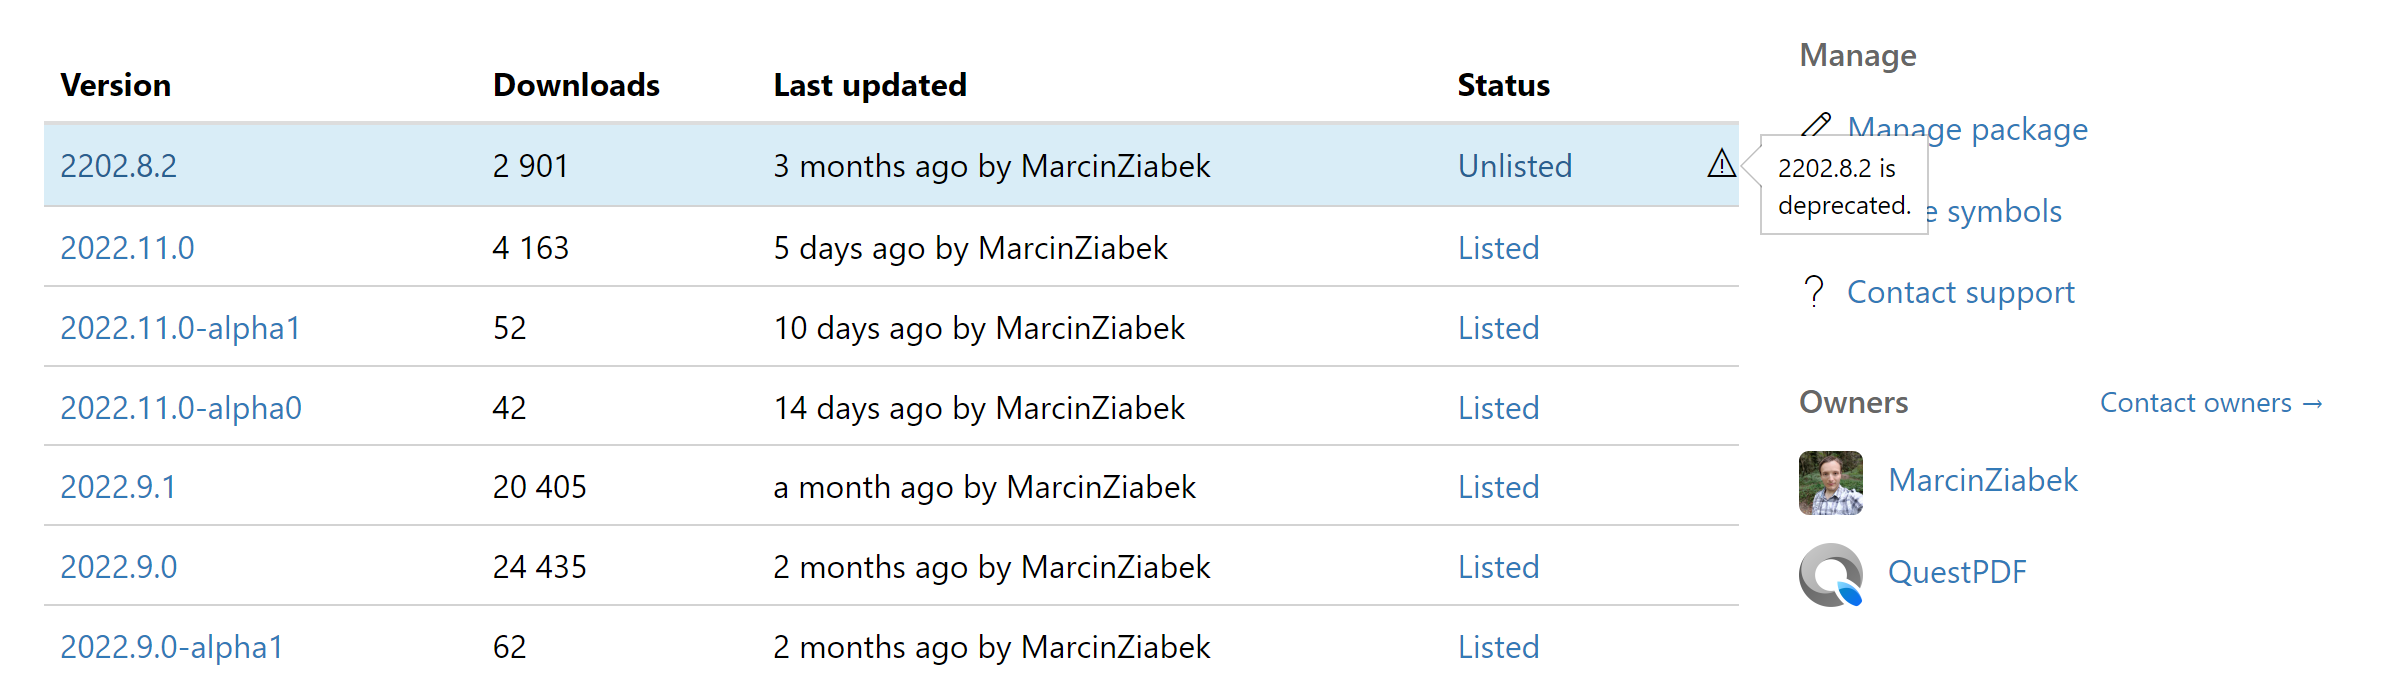Screen dimensions: 2387x675
Task: Open version 2022.9.0 details
Action: pyautogui.click(x=119, y=566)
